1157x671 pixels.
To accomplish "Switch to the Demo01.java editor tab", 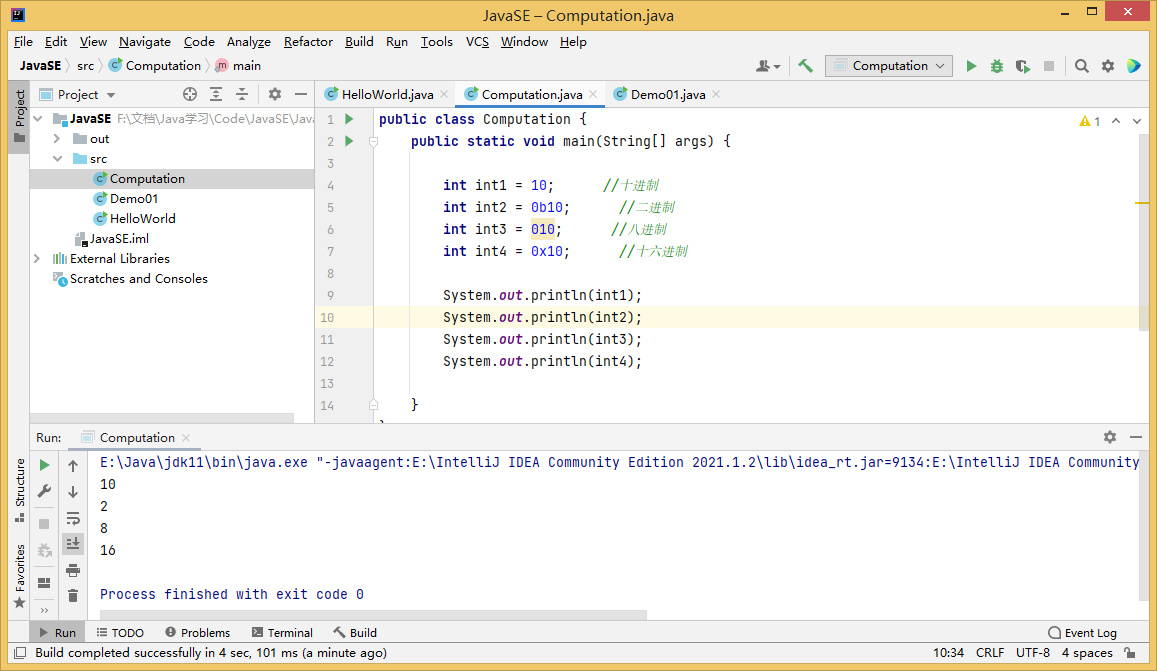I will click(x=667, y=94).
